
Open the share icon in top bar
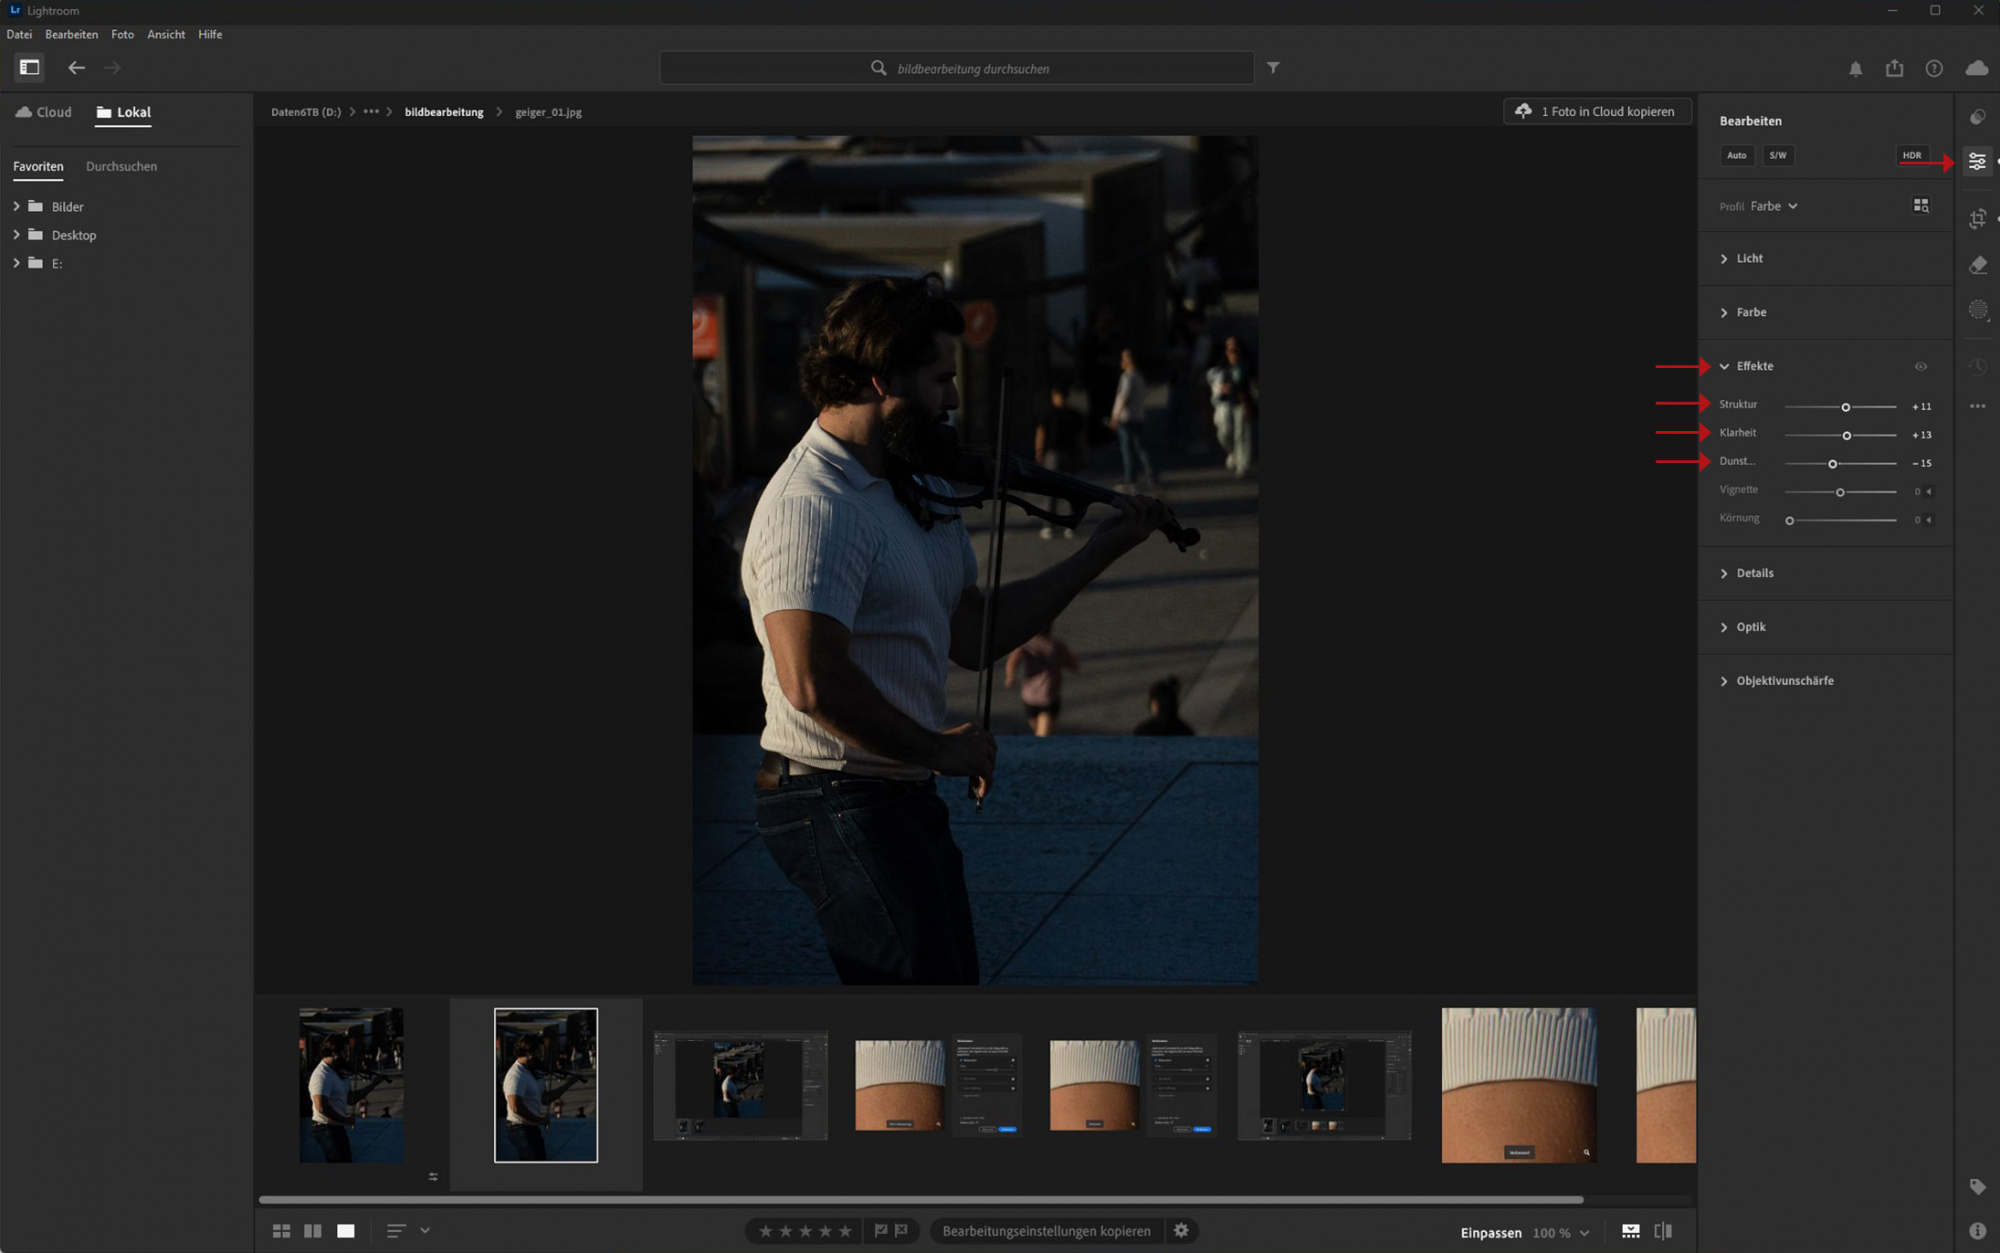(1894, 68)
